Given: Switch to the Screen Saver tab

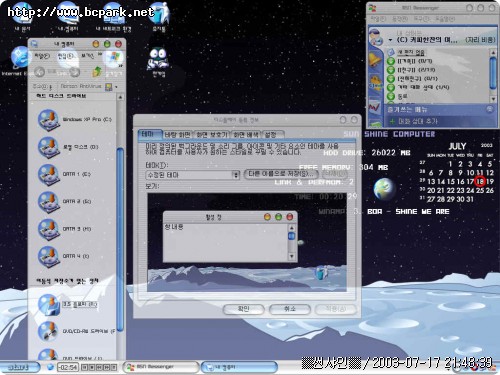Looking at the screenshot, I should point(212,135).
